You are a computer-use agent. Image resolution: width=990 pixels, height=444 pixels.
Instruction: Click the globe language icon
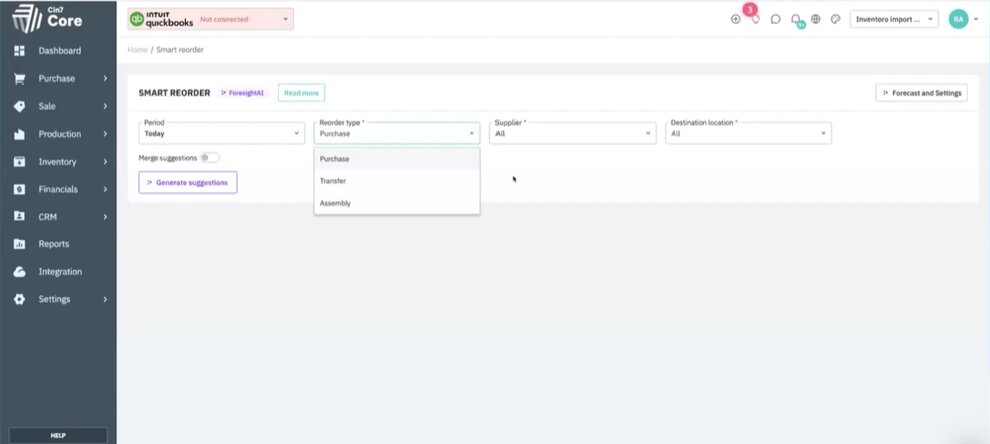click(816, 19)
